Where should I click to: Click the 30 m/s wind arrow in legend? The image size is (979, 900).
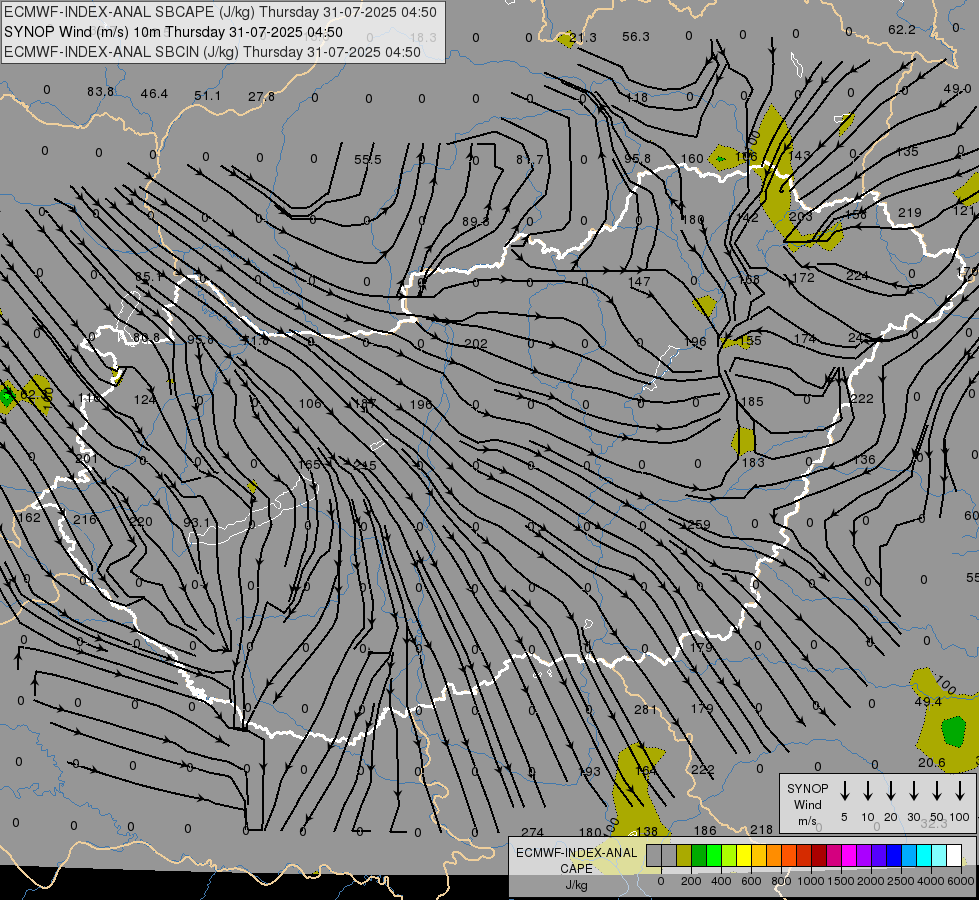914,791
